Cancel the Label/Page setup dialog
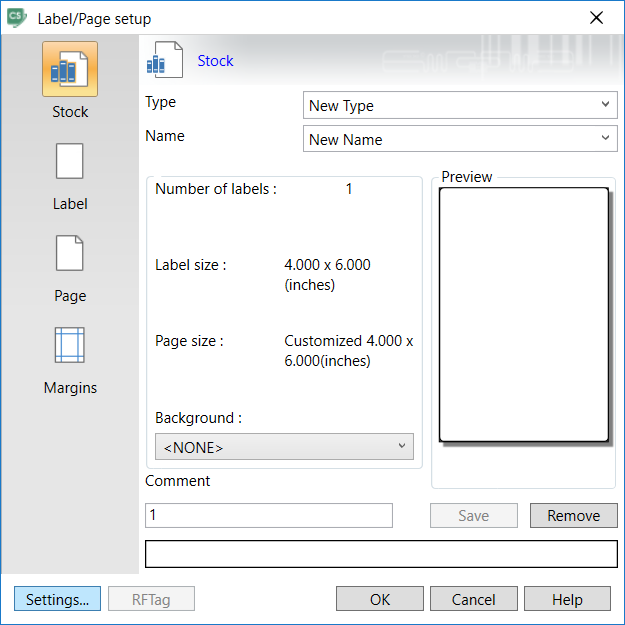This screenshot has width=625, height=625. (473, 599)
